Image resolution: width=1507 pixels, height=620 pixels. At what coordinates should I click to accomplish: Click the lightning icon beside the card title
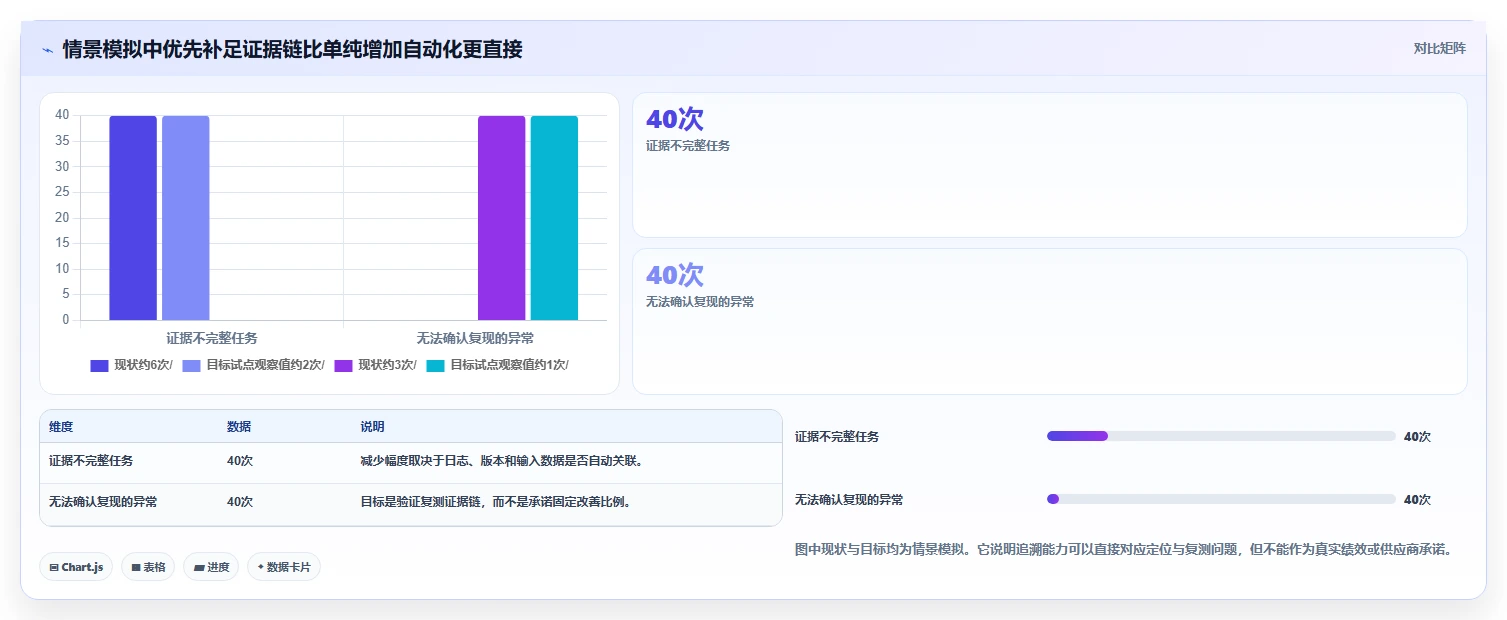tap(48, 50)
